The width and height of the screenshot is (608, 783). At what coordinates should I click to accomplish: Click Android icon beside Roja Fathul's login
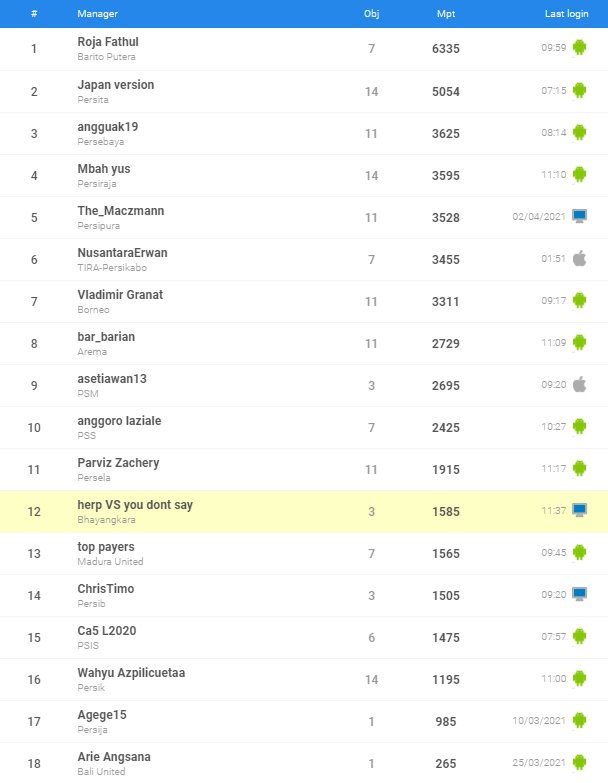point(579,47)
